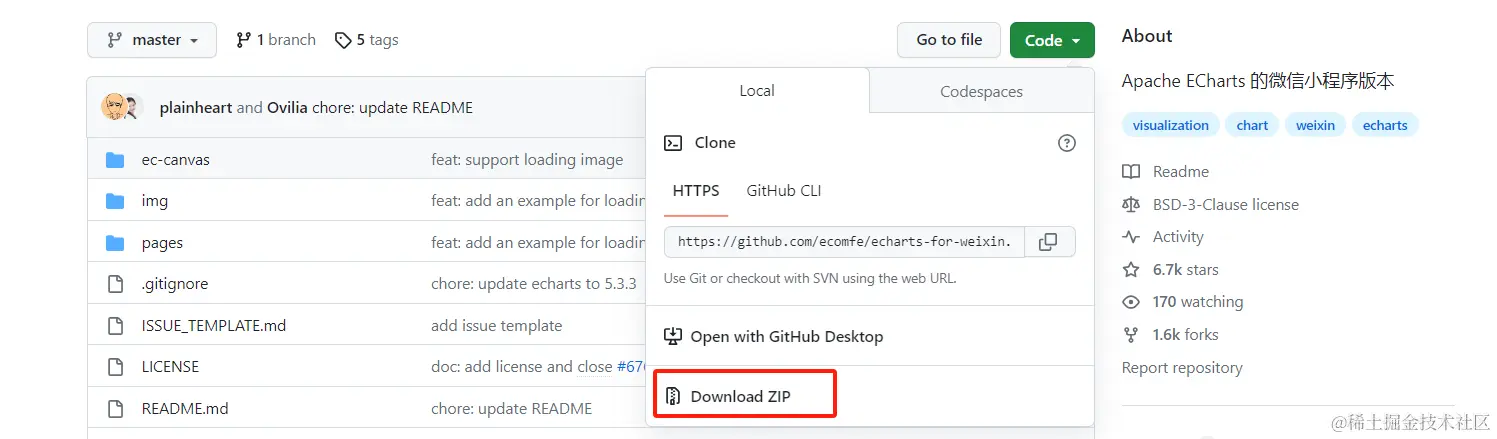Open 'feat: support loading image' commit
1497x439 pixels.
coord(527,160)
